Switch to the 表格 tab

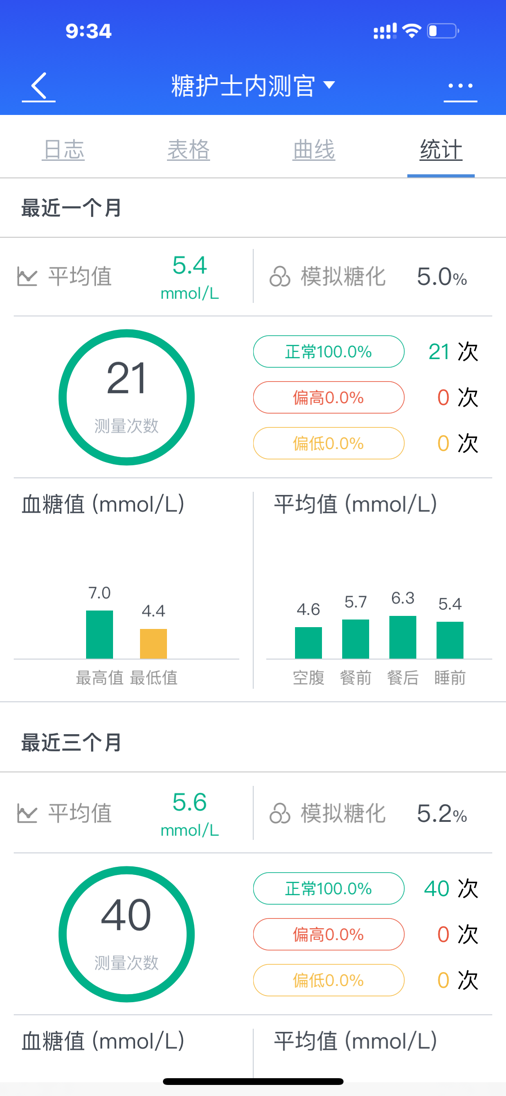pyautogui.click(x=189, y=150)
